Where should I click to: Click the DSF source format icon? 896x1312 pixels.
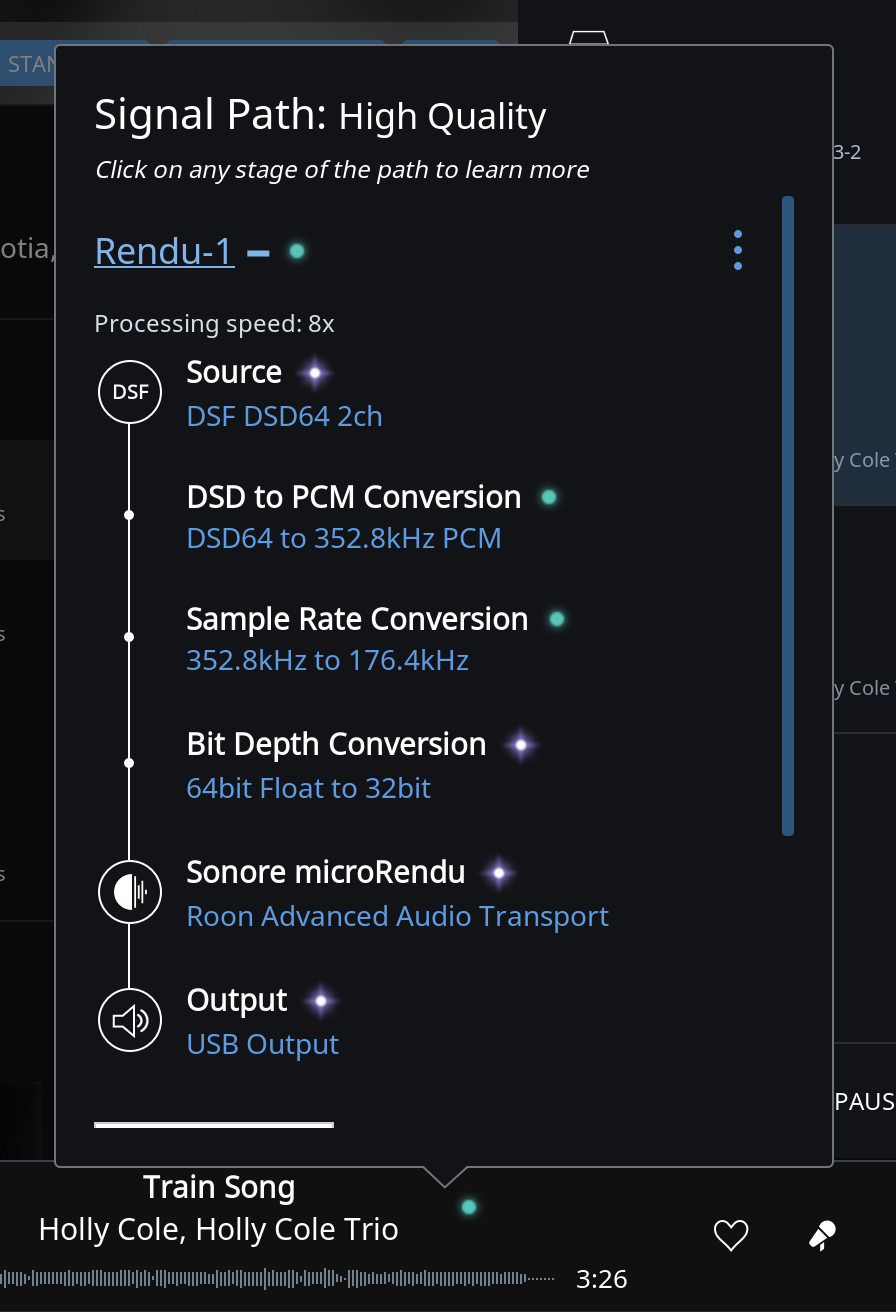point(130,392)
